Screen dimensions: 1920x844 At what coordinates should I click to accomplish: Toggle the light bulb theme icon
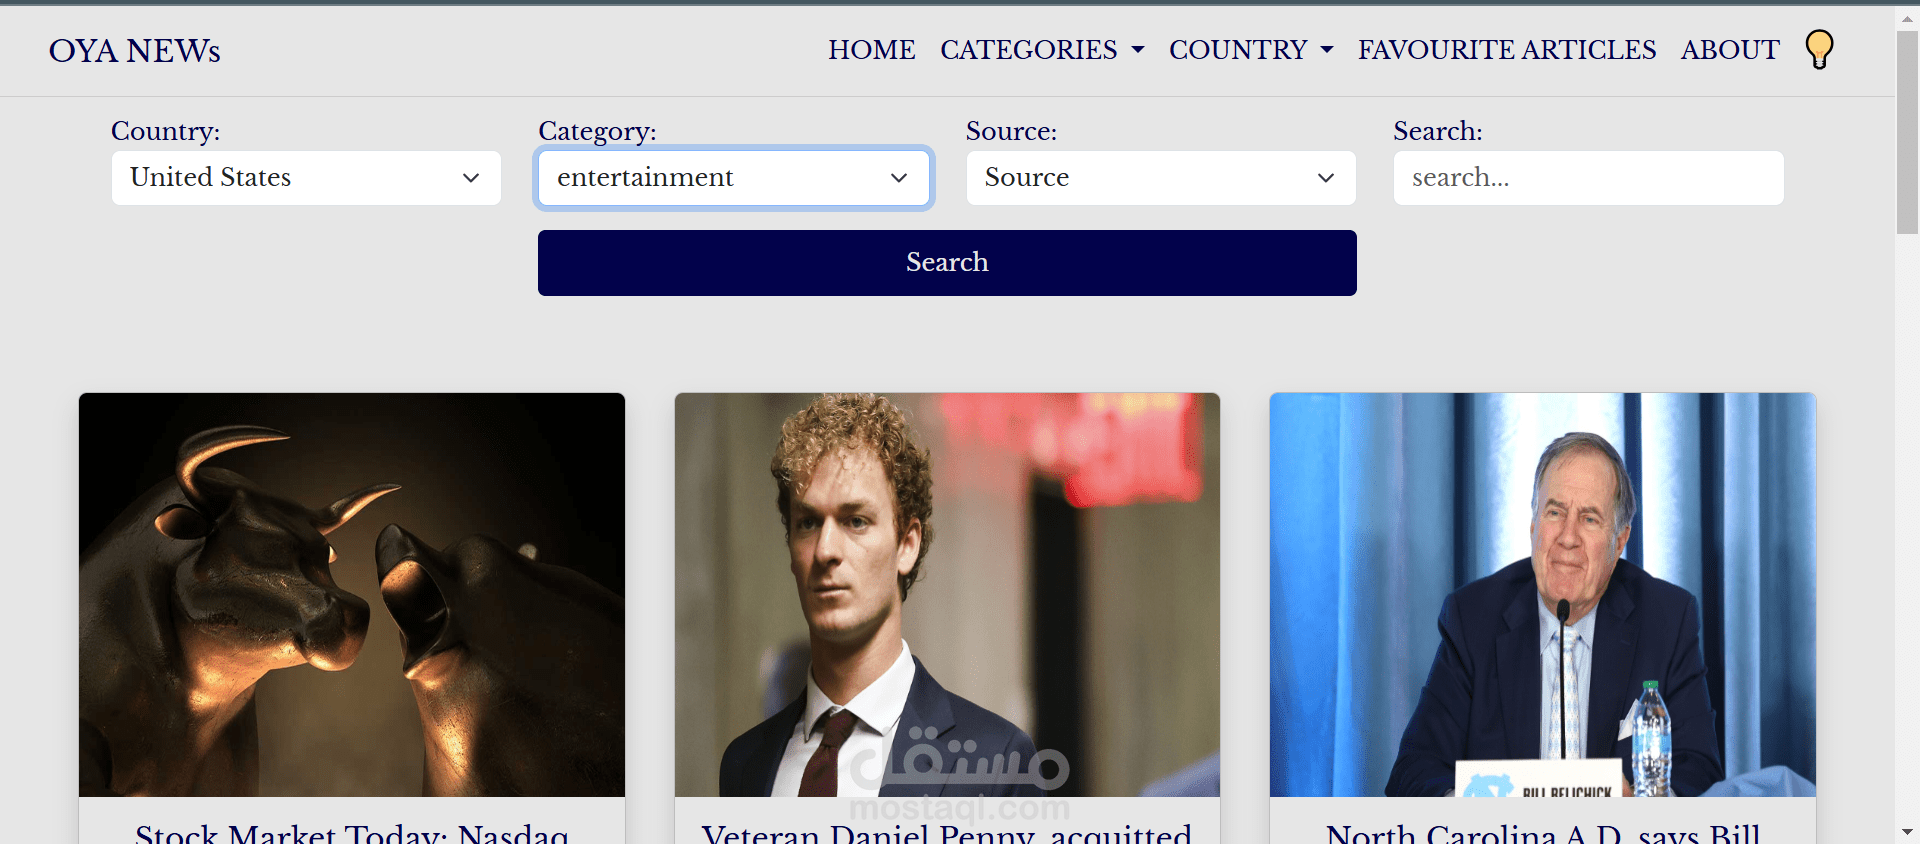pyautogui.click(x=1819, y=49)
